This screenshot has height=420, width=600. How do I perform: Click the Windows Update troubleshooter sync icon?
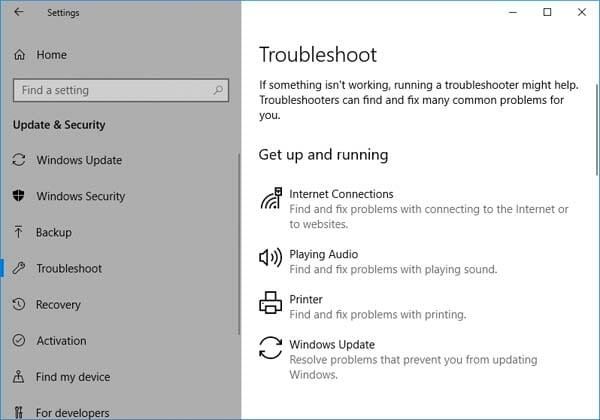tap(271, 348)
